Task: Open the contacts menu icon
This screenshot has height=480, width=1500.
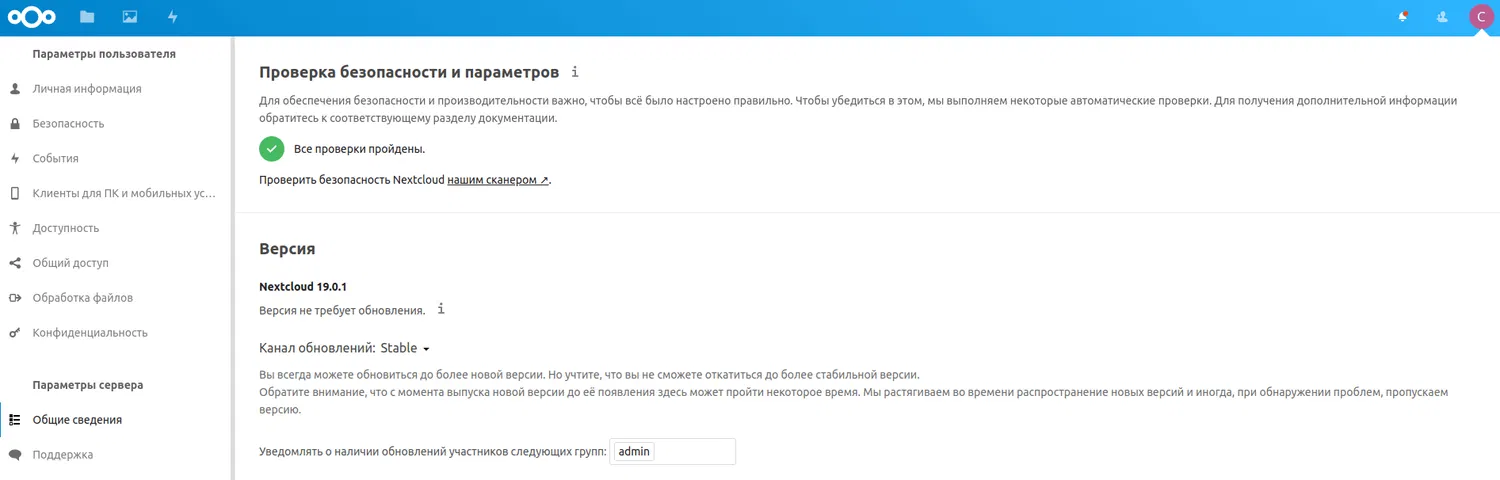Action: pos(1442,17)
